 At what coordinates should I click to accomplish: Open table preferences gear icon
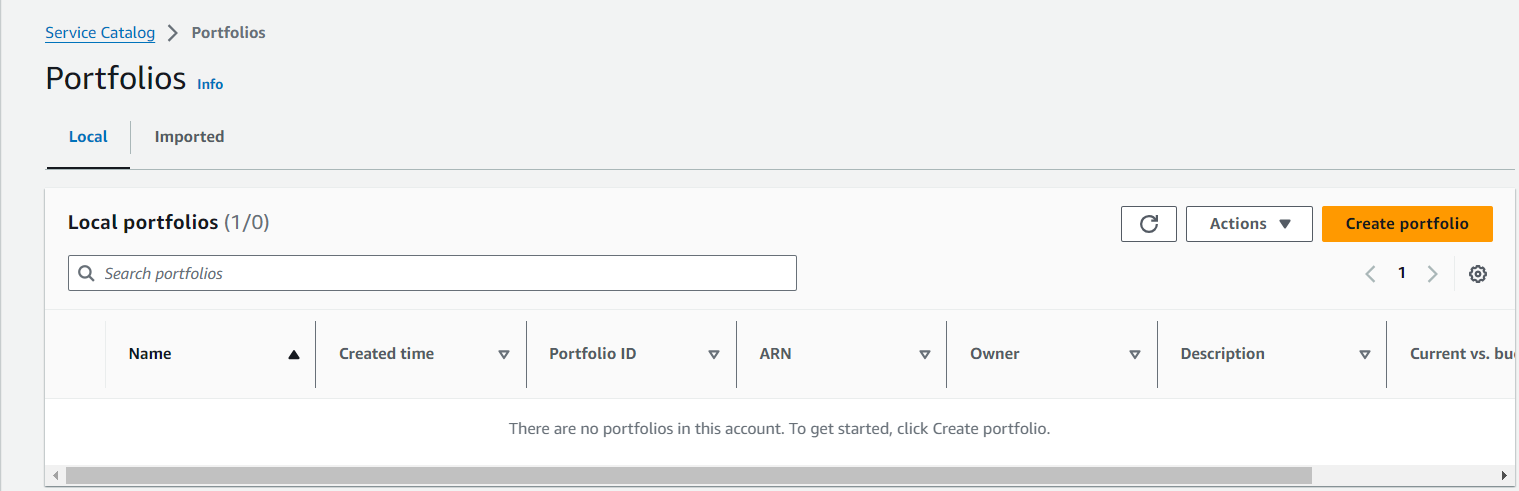click(1477, 274)
